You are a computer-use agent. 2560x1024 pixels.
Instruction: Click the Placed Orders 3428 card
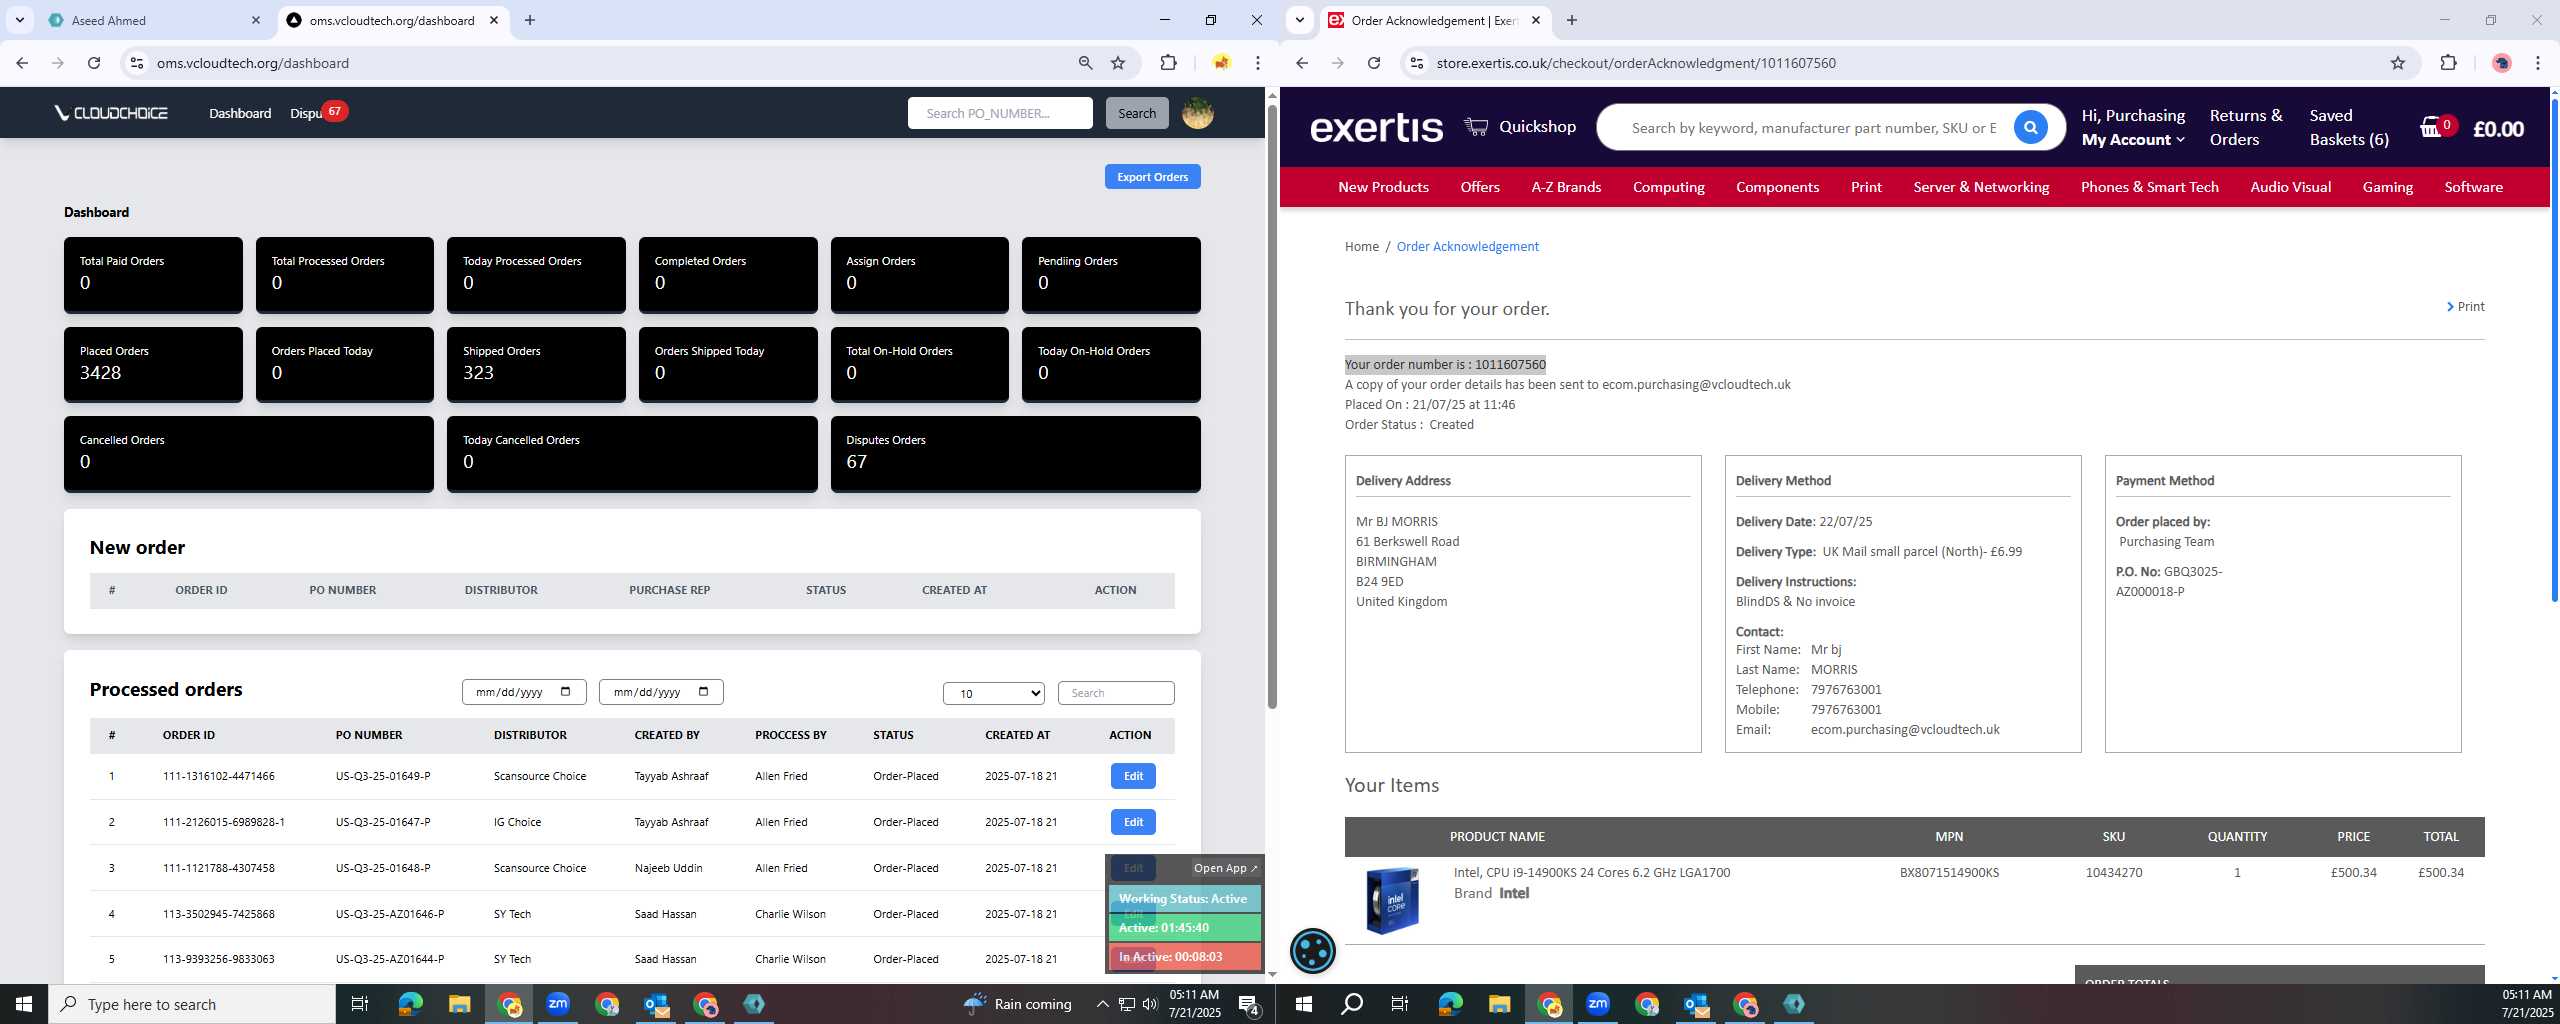tap(153, 365)
